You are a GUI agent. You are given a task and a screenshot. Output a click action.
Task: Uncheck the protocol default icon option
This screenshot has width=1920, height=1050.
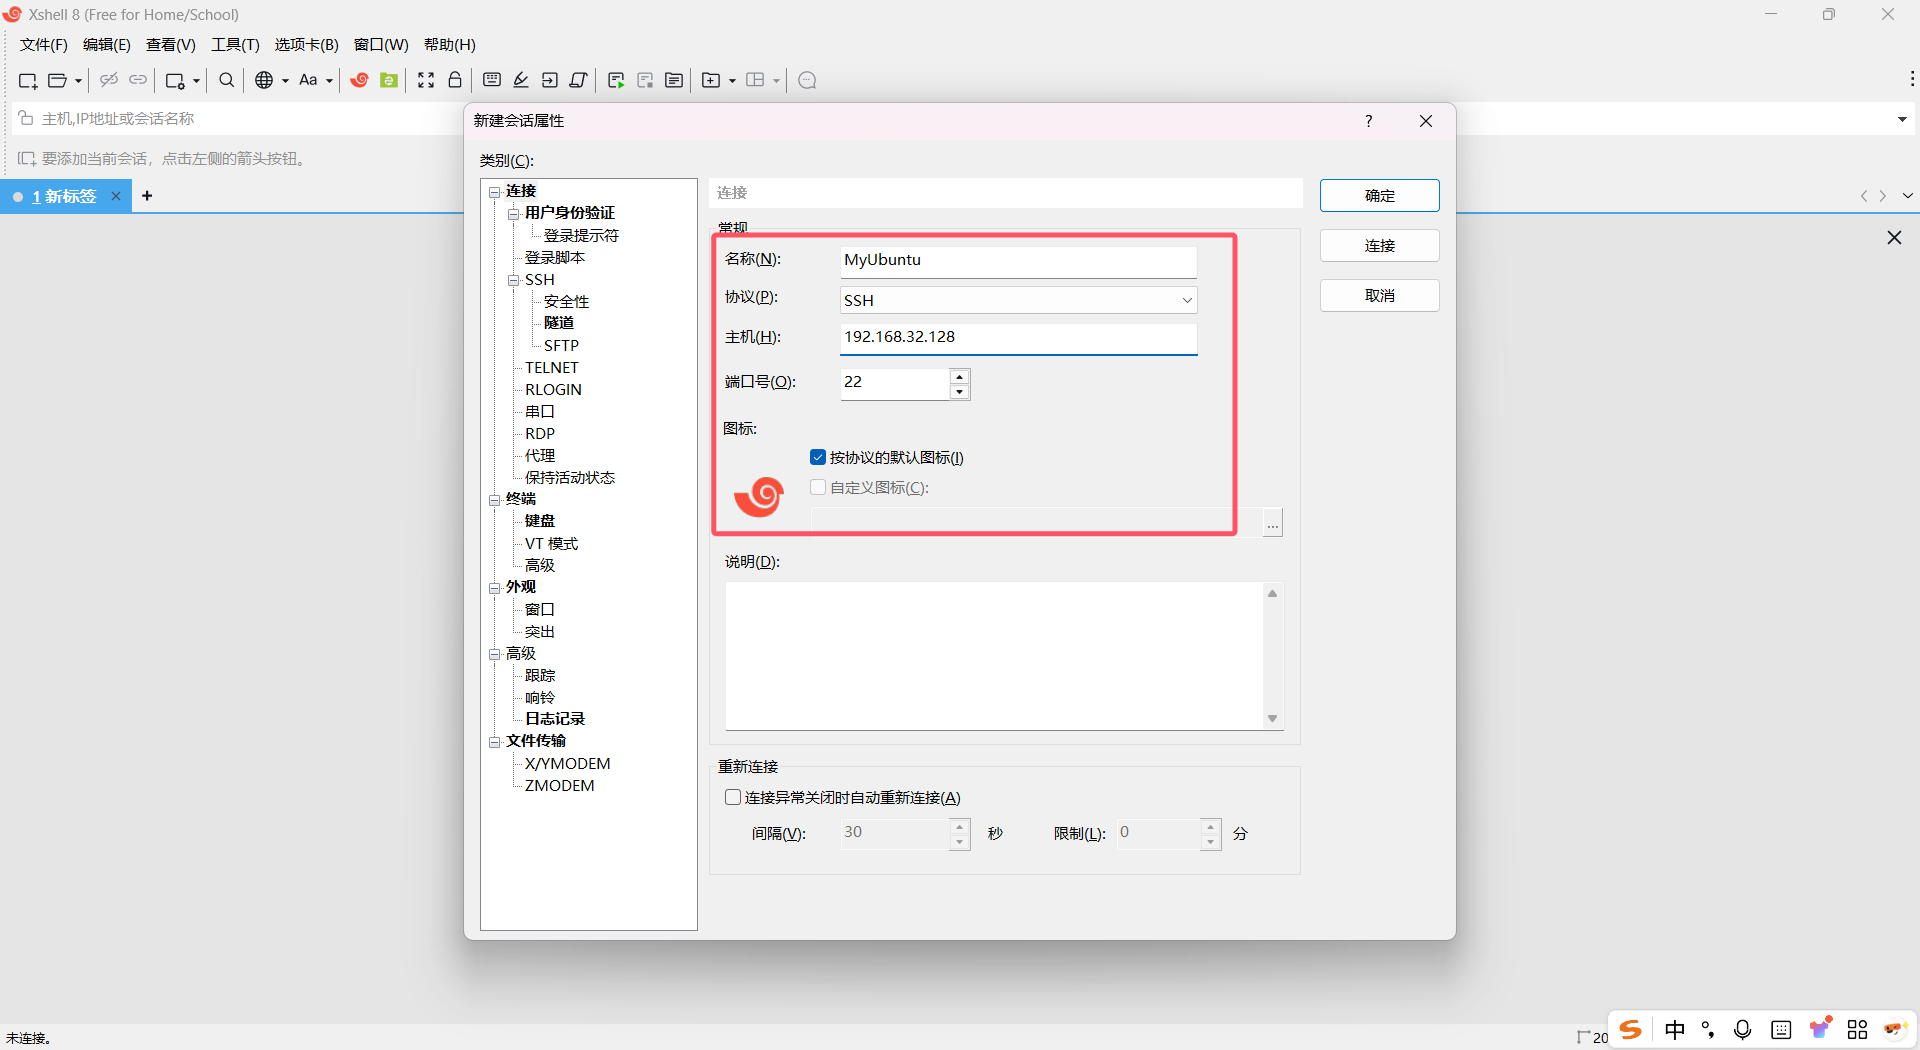click(818, 457)
